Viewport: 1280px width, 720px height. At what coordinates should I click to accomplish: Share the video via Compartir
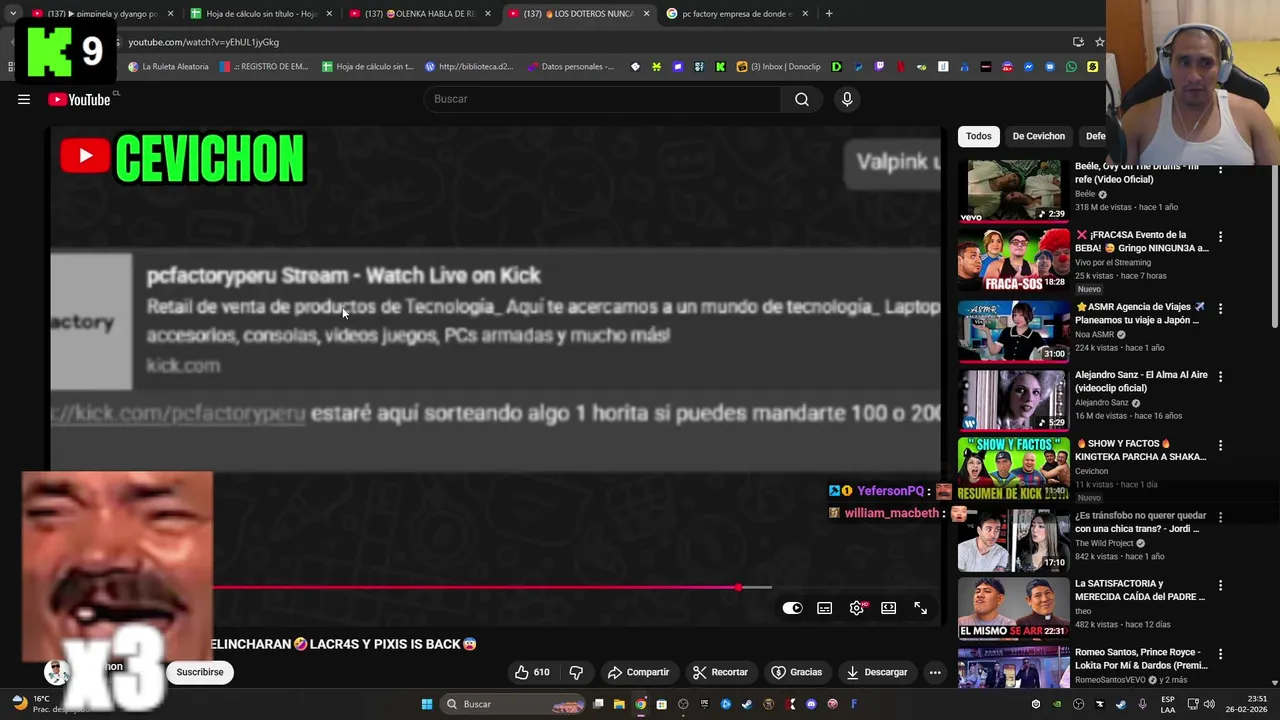point(638,672)
